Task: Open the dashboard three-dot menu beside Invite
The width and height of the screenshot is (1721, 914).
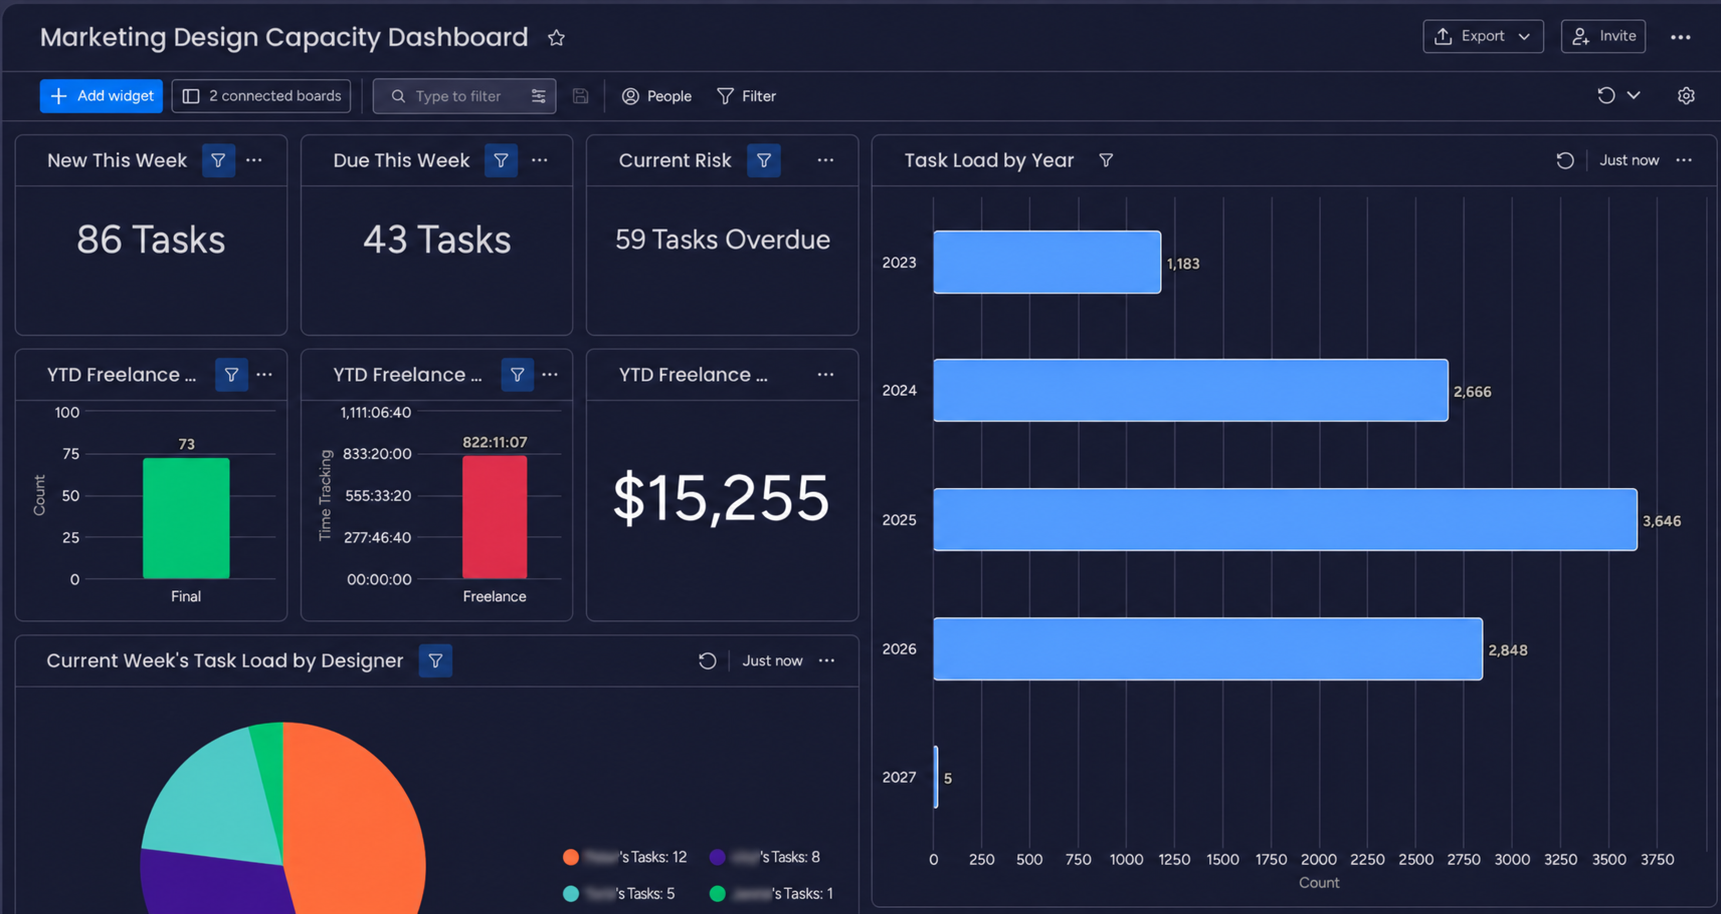Action: click(x=1680, y=37)
